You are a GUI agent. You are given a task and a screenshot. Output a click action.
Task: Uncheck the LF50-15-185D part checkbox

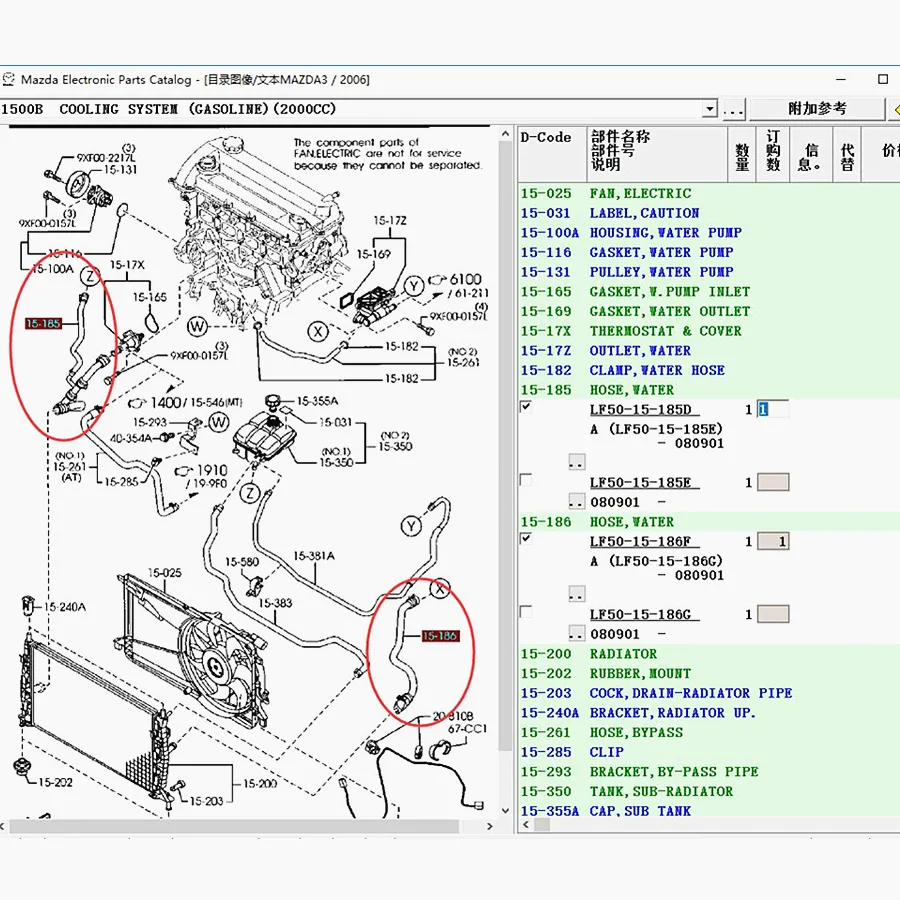tap(525, 407)
